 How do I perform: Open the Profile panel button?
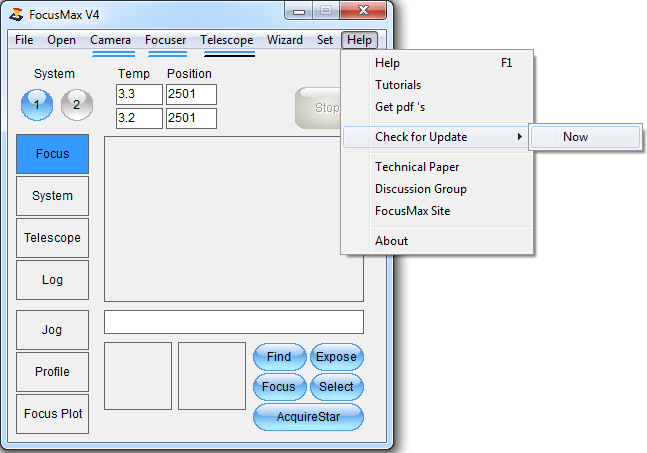pos(52,372)
